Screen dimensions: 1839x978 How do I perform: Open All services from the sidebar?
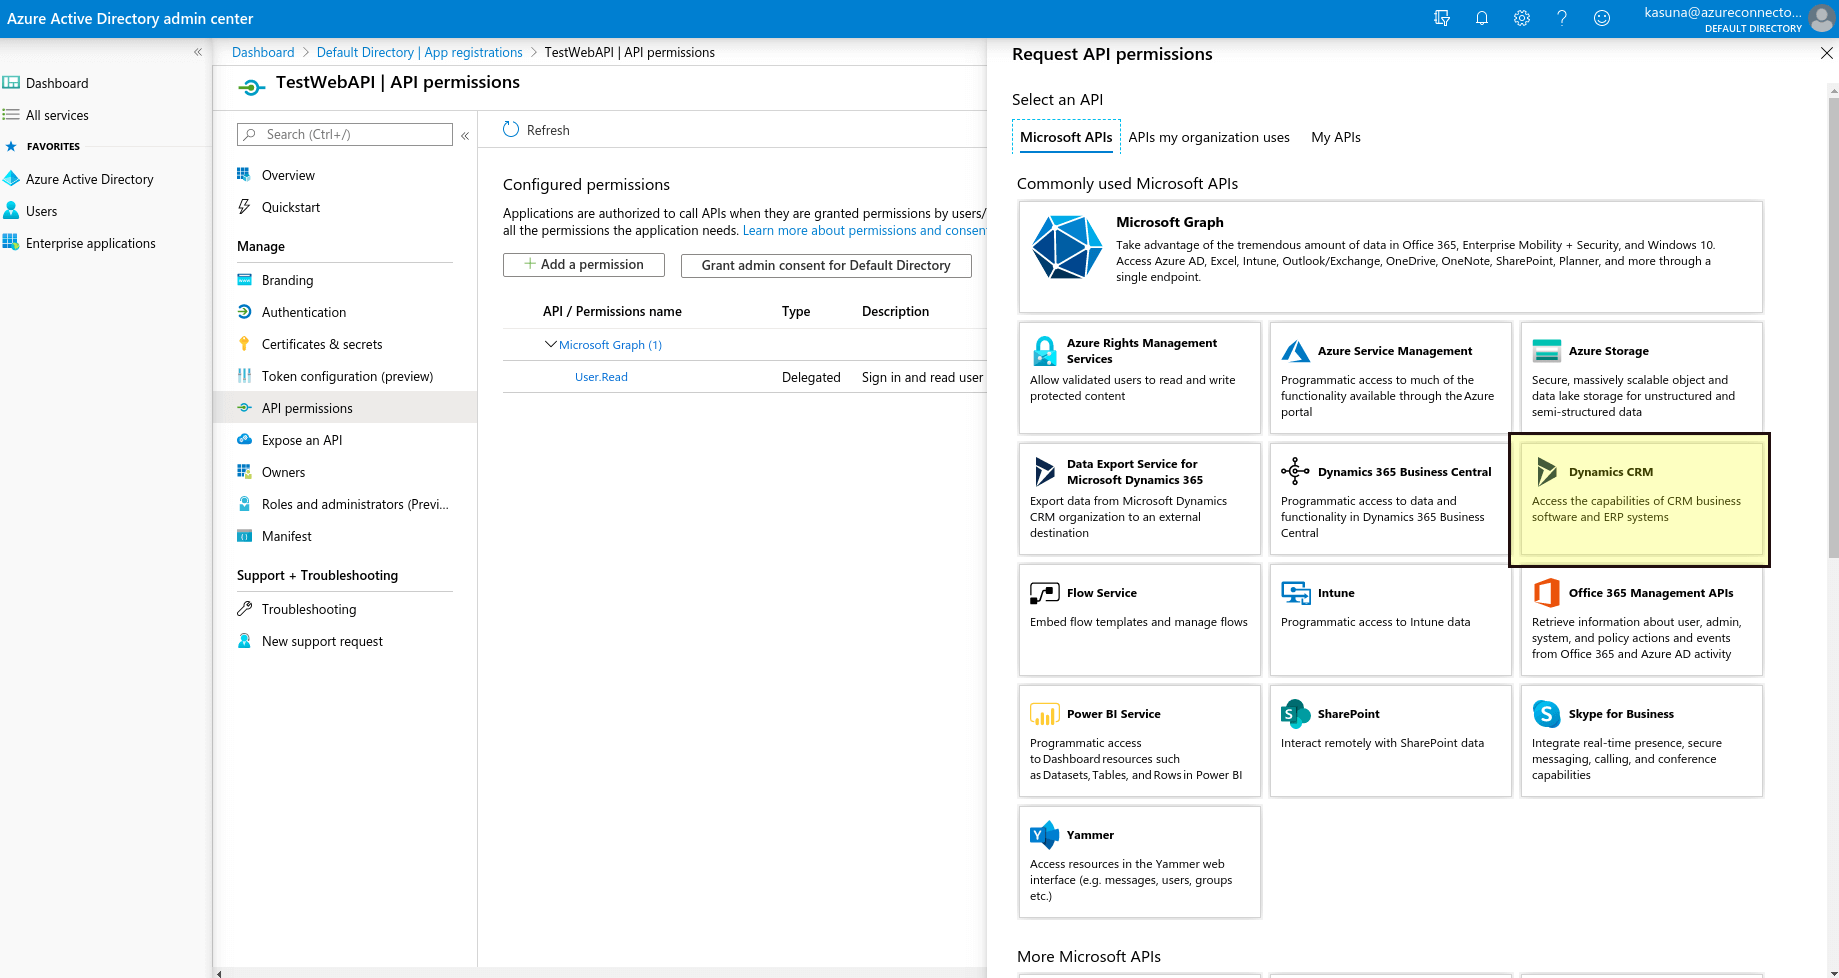55,114
